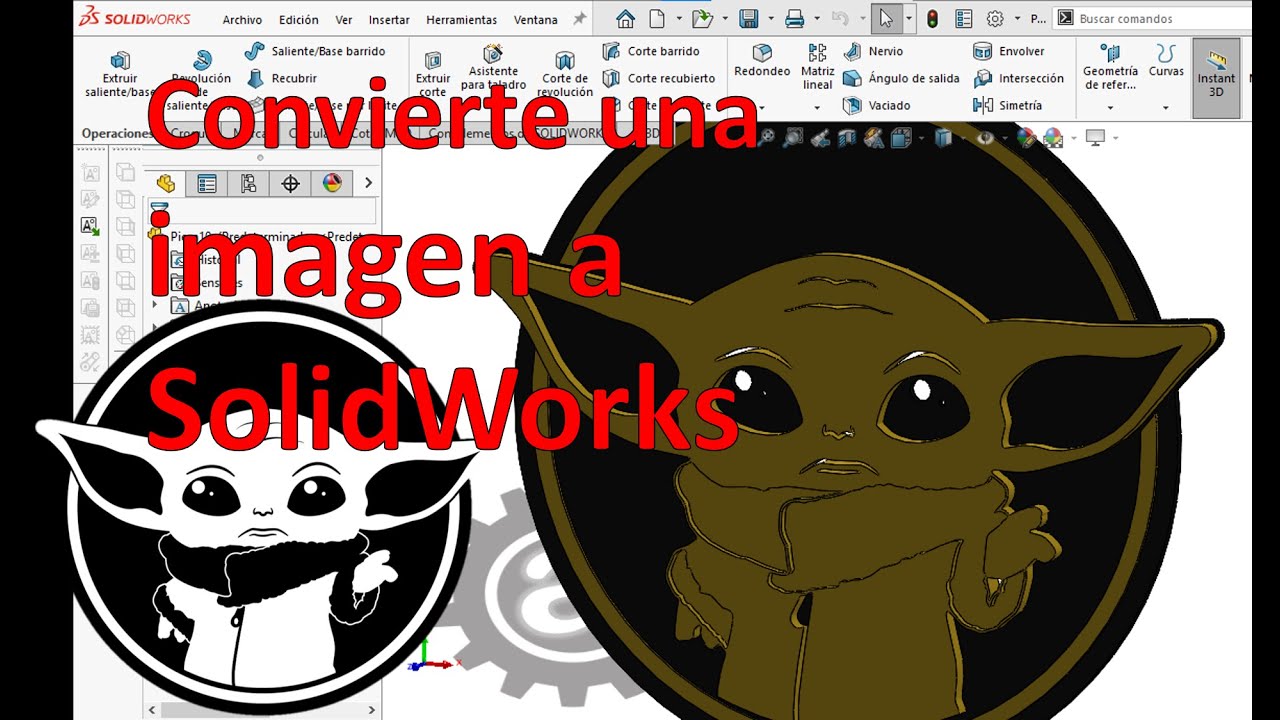Open the Herramientas menu
Screen dimensions: 1280x720
click(x=461, y=19)
